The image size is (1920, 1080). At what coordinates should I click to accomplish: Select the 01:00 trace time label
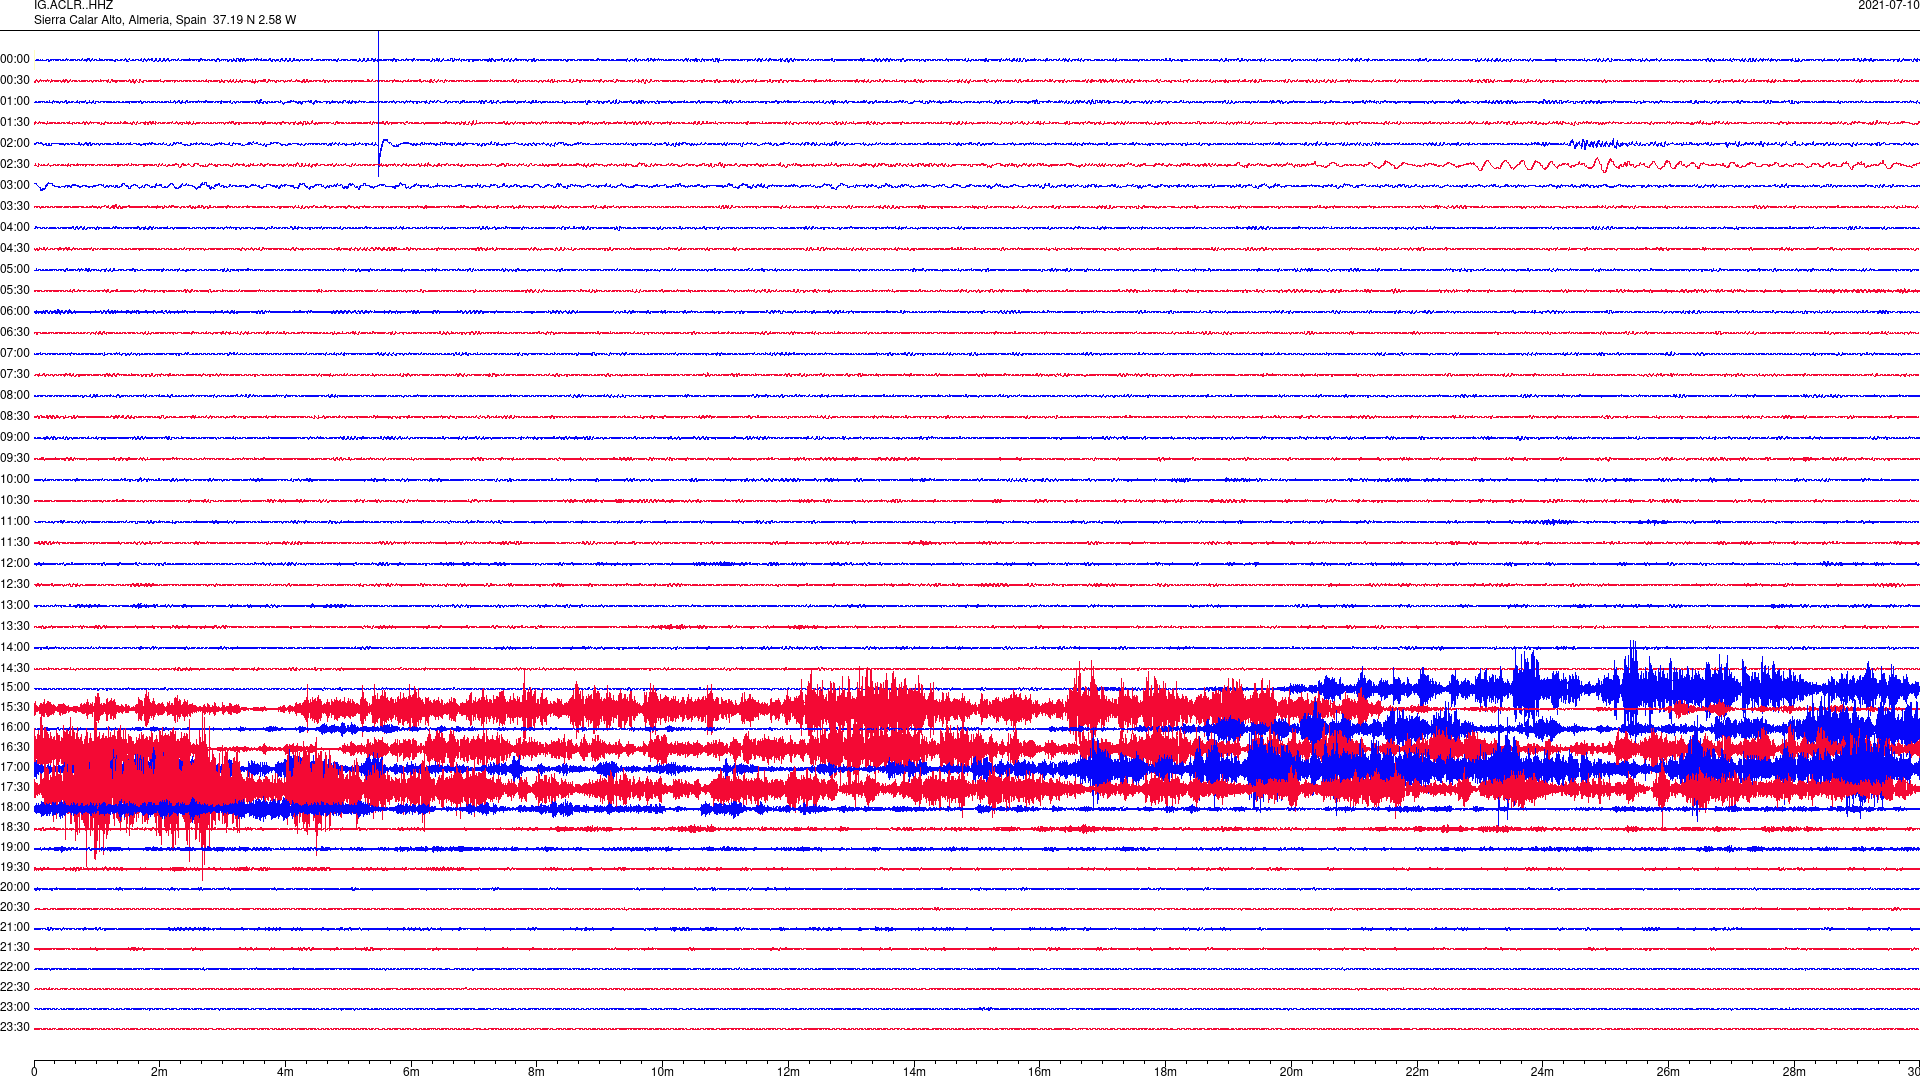(15, 102)
